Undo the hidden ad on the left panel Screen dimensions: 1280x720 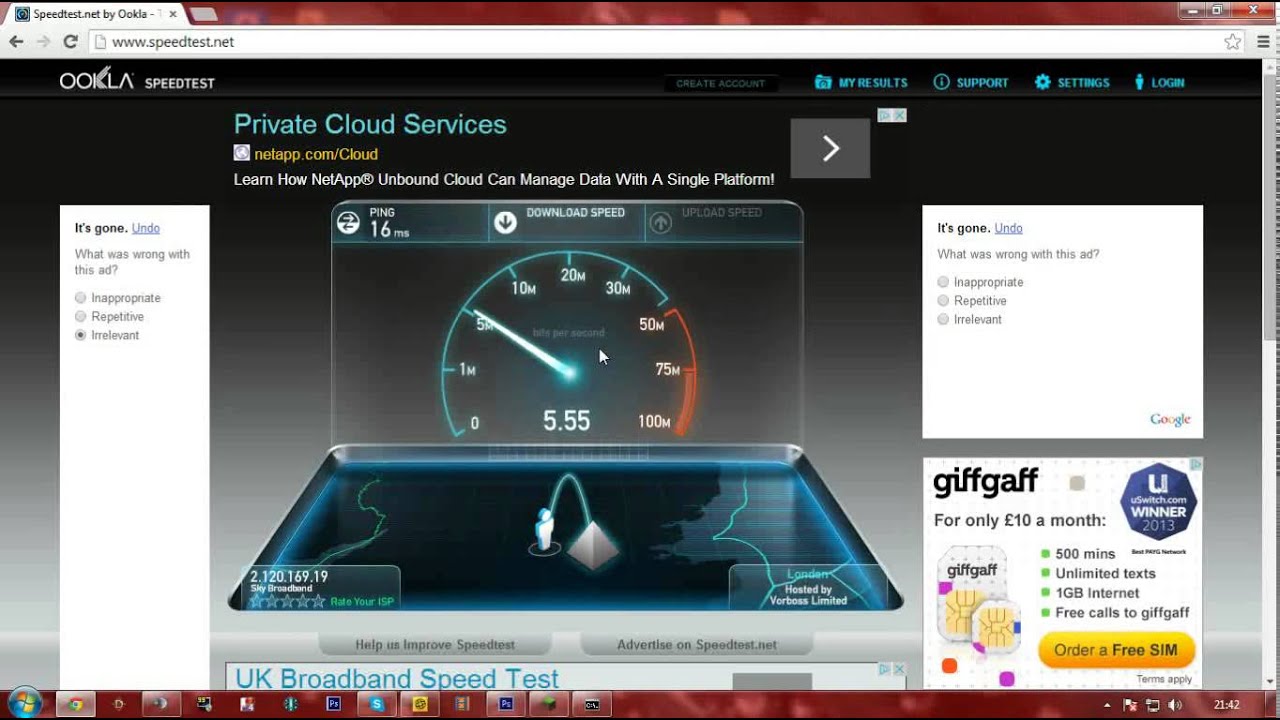(x=146, y=228)
